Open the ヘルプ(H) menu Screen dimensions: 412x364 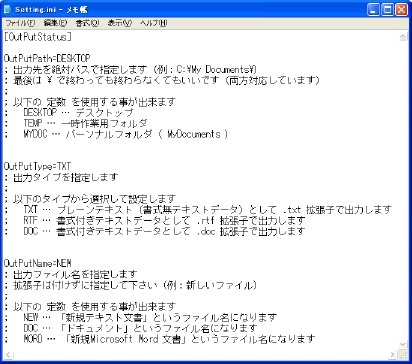tap(154, 23)
